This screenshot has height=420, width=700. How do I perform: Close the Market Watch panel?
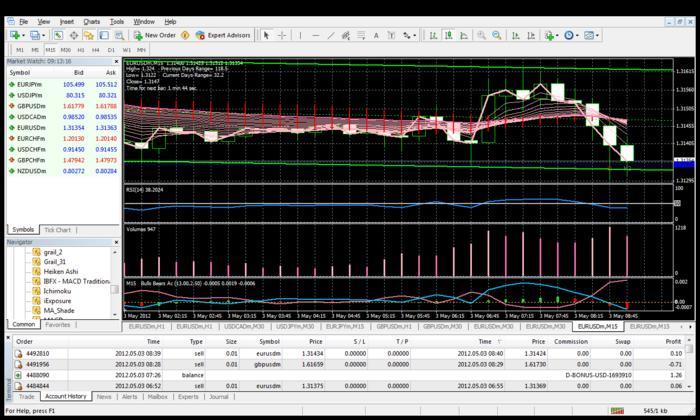117,62
